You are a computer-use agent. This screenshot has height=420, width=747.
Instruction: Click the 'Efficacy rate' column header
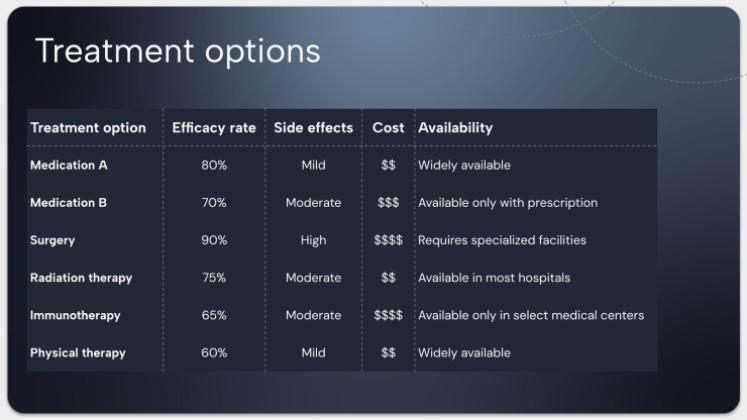click(x=214, y=128)
